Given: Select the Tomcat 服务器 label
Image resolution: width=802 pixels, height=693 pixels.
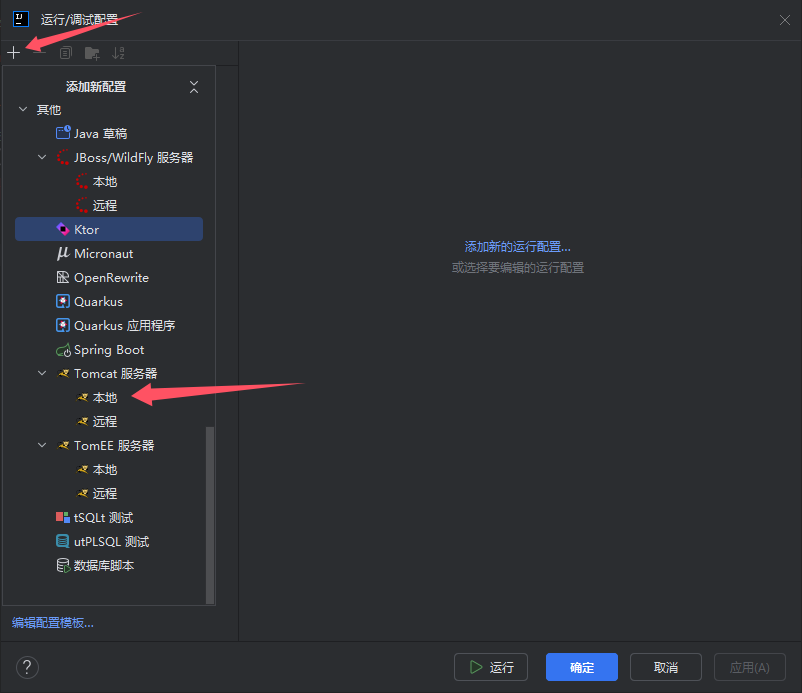Looking at the screenshot, I should [x=116, y=374].
